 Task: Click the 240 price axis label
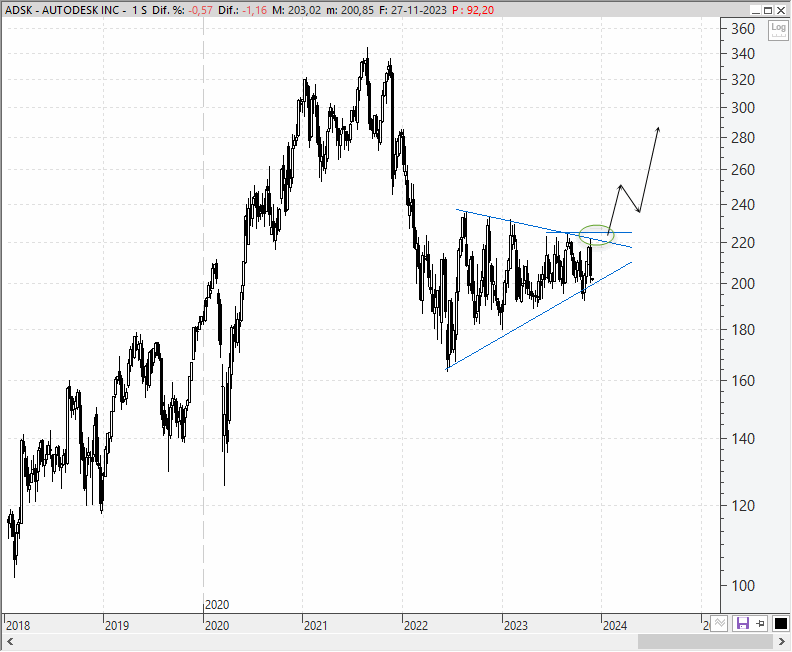[x=743, y=205]
